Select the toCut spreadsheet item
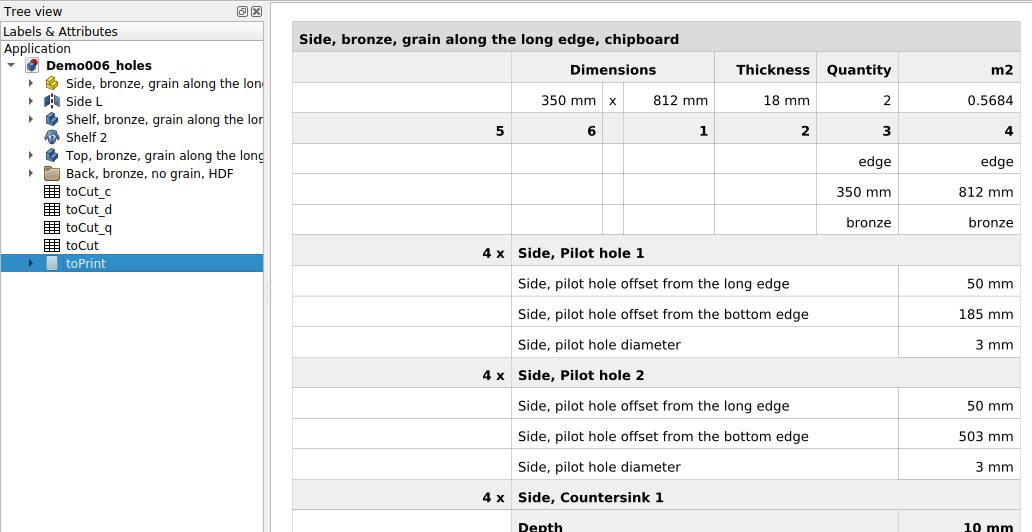This screenshot has width=1032, height=532. click(x=82, y=246)
